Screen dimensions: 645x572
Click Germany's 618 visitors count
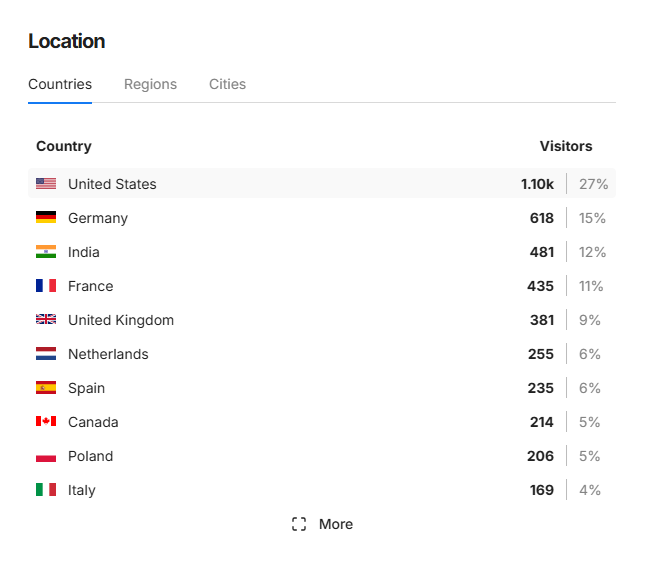(541, 218)
